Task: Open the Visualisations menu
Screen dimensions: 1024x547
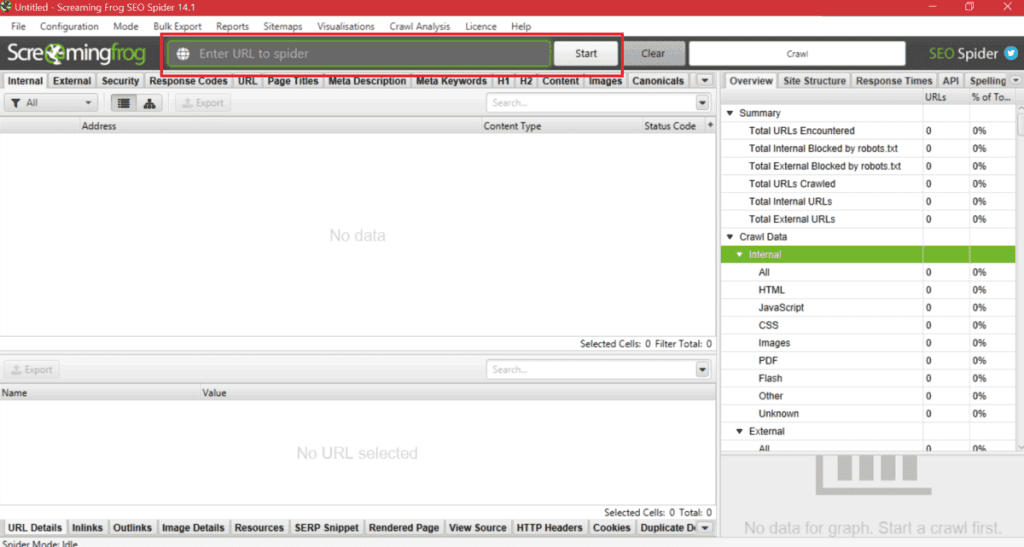Action: [345, 27]
